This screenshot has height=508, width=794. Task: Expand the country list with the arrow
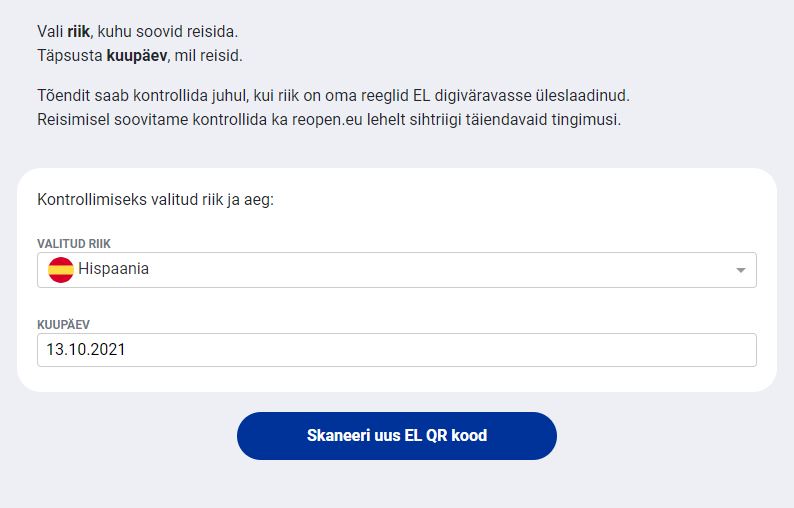click(x=740, y=270)
